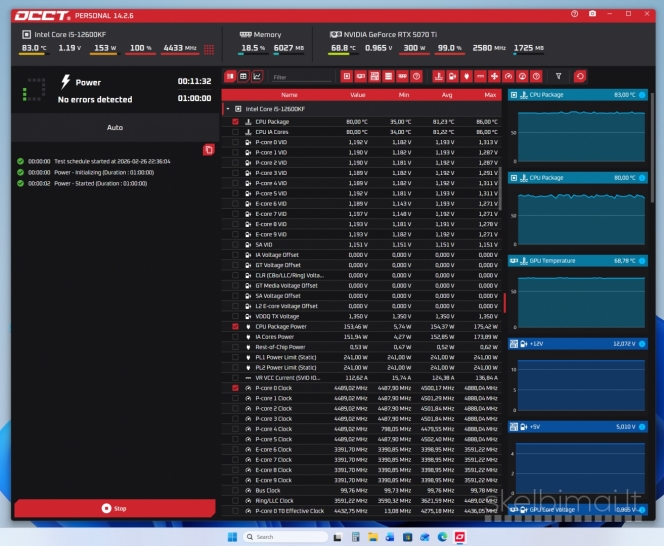Open the GPU Temperature graph header
The width and height of the screenshot is (664, 546).
(x=578, y=261)
